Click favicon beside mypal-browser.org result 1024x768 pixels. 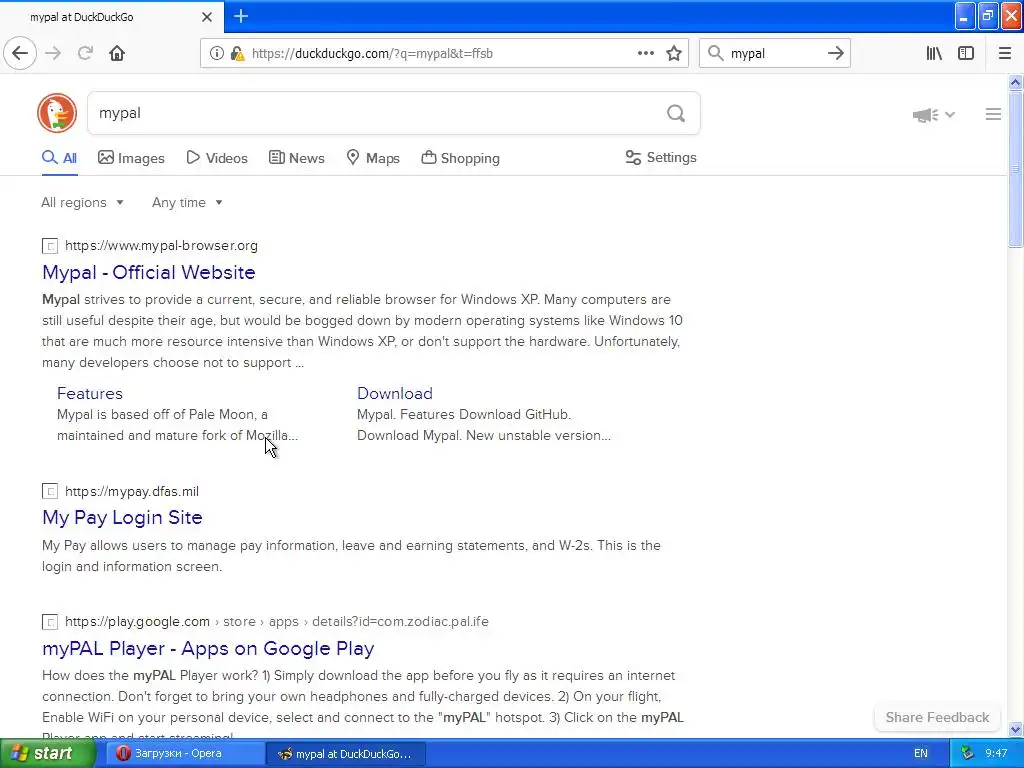pos(50,246)
